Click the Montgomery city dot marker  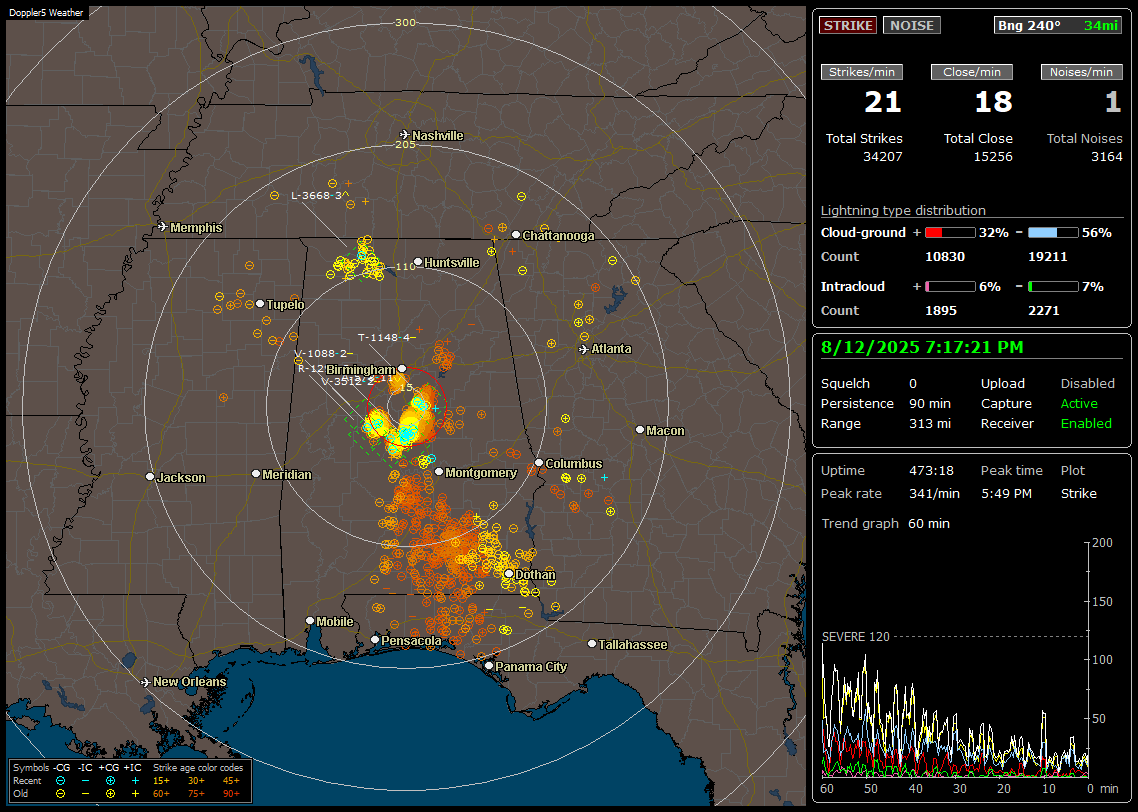pos(439,472)
